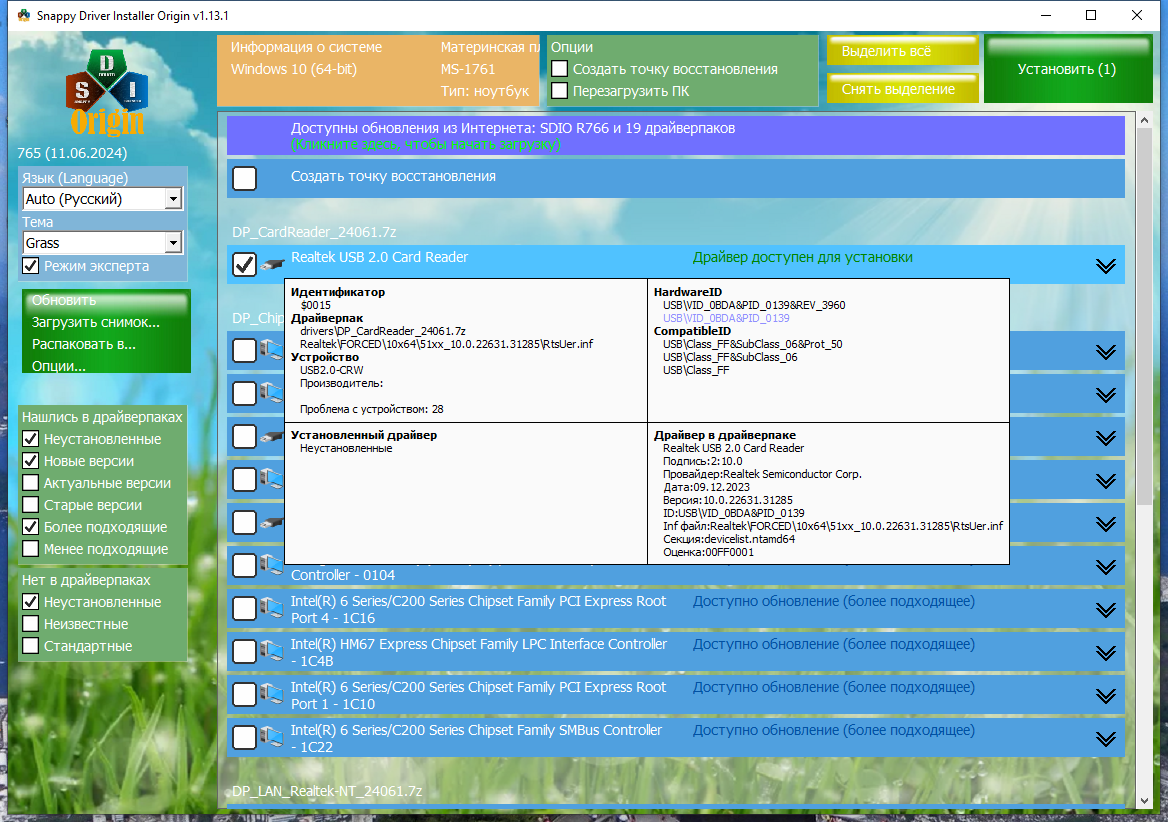The width and height of the screenshot is (1168, 822).
Task: Enable the Менее подходящие filter
Action: click(x=31, y=549)
